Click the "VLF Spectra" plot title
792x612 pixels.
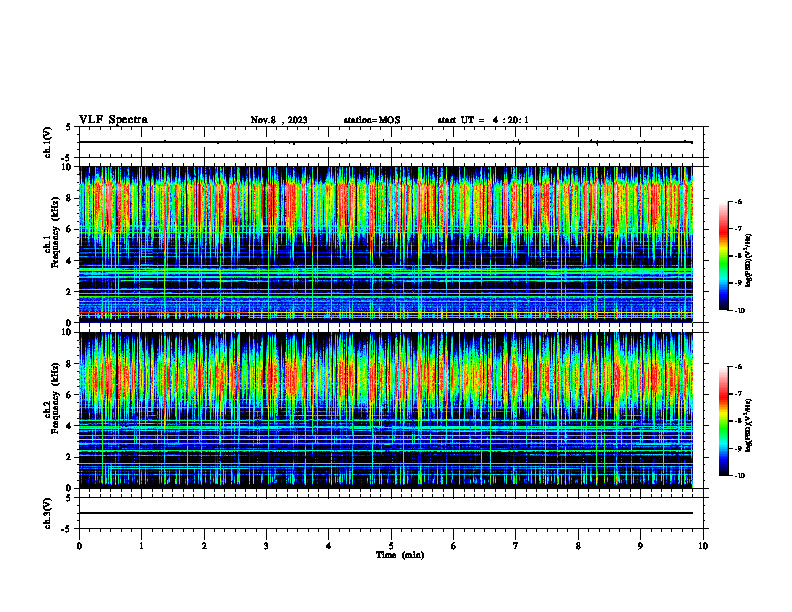pyautogui.click(x=113, y=120)
